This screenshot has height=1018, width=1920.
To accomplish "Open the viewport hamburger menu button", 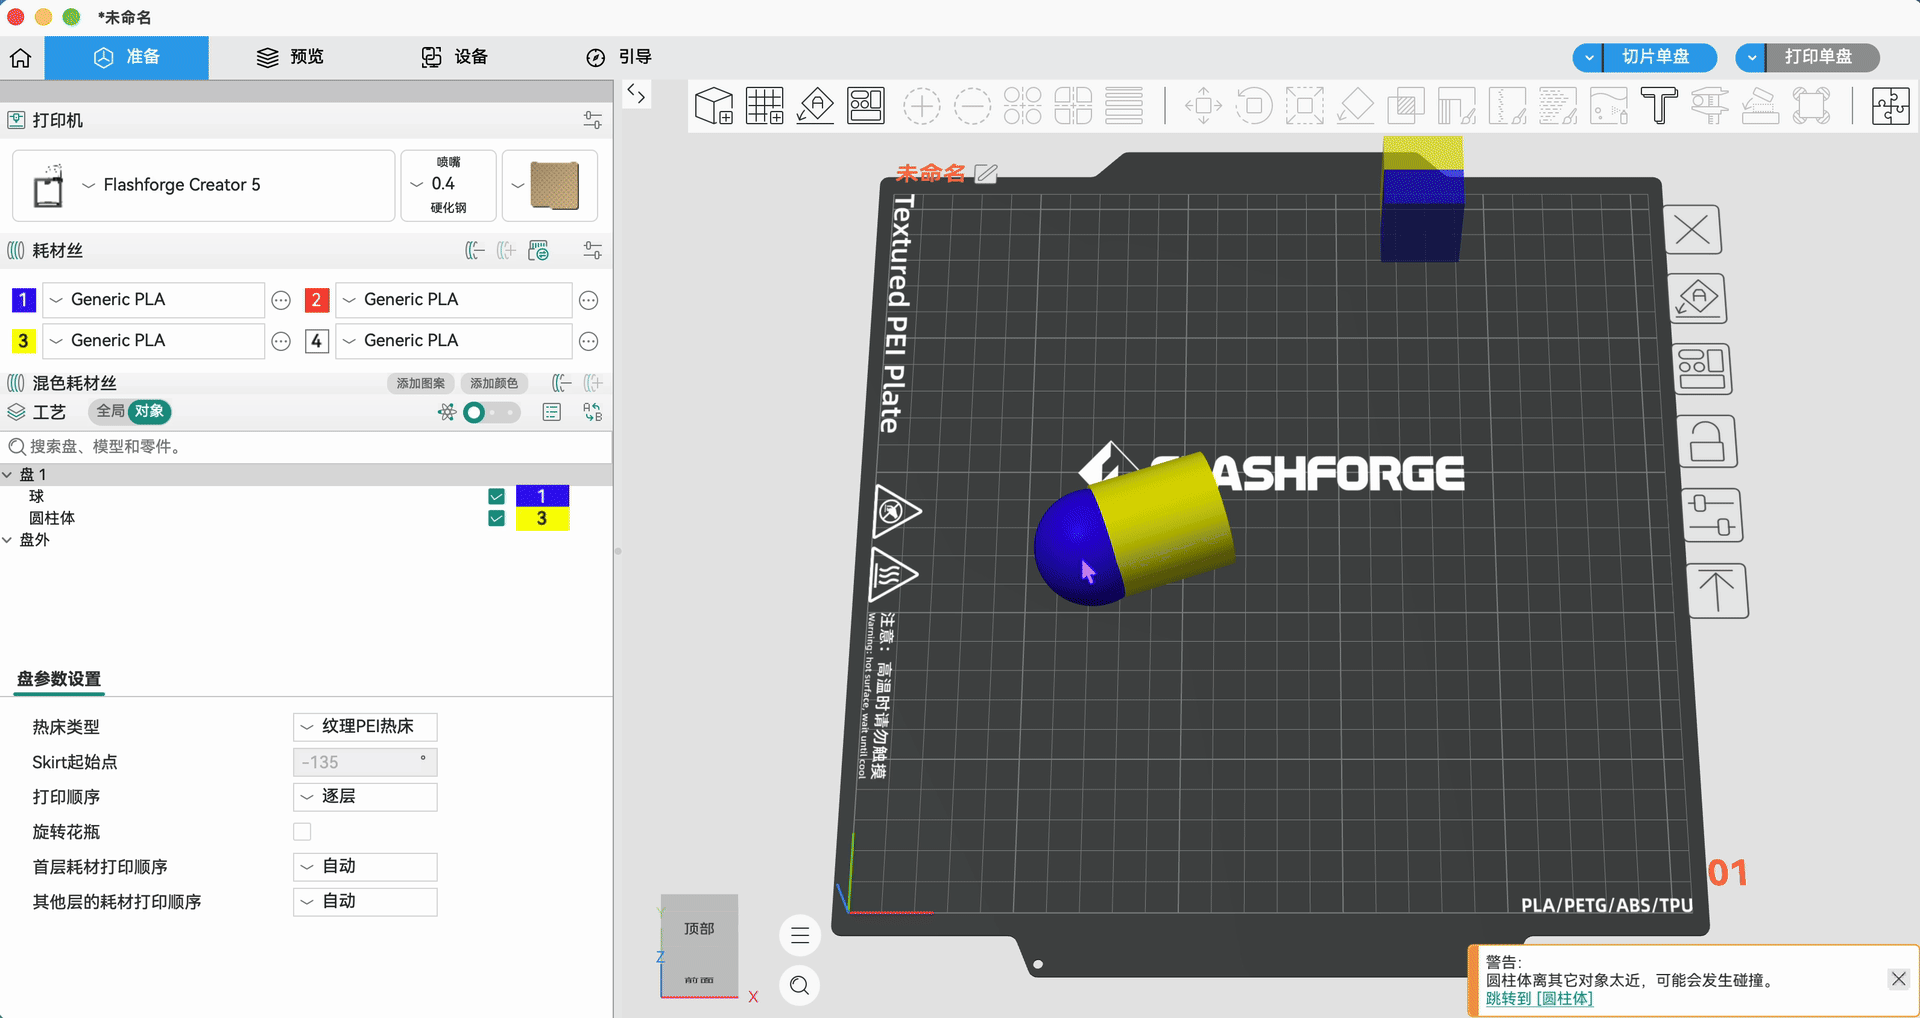I will (800, 936).
